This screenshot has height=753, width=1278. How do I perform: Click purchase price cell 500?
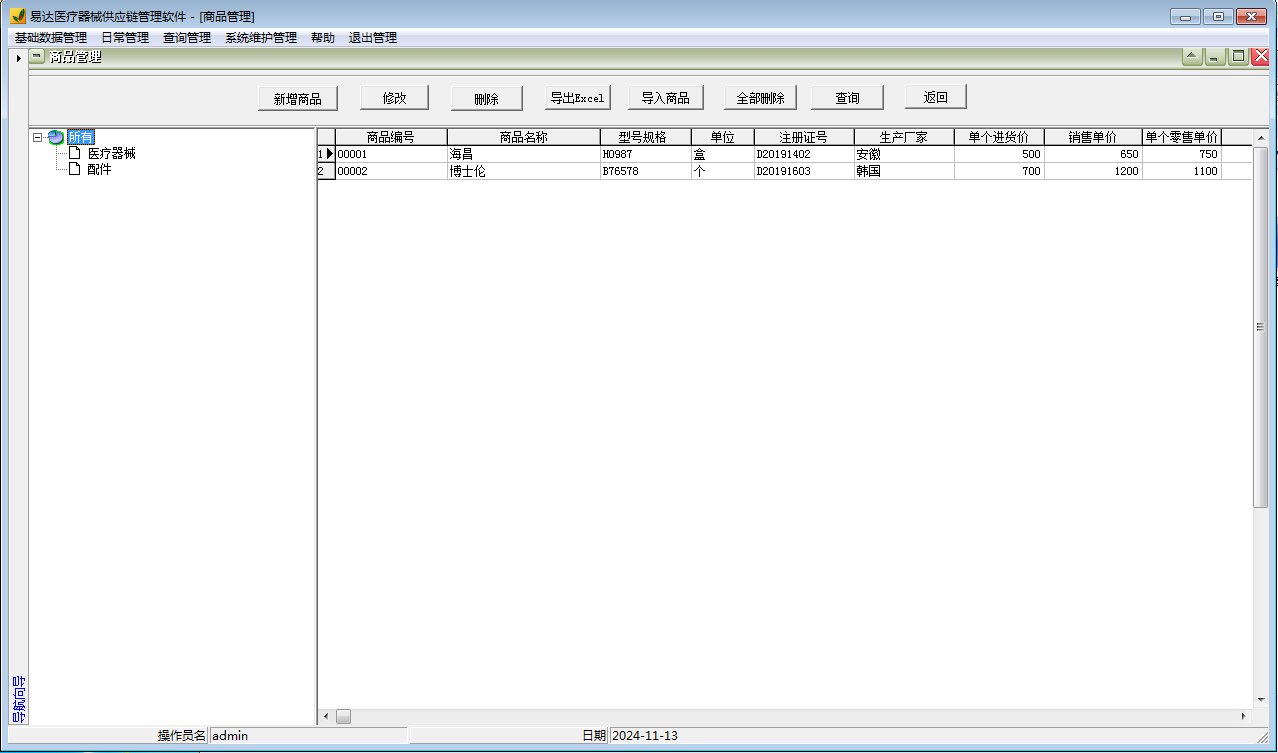click(999, 155)
